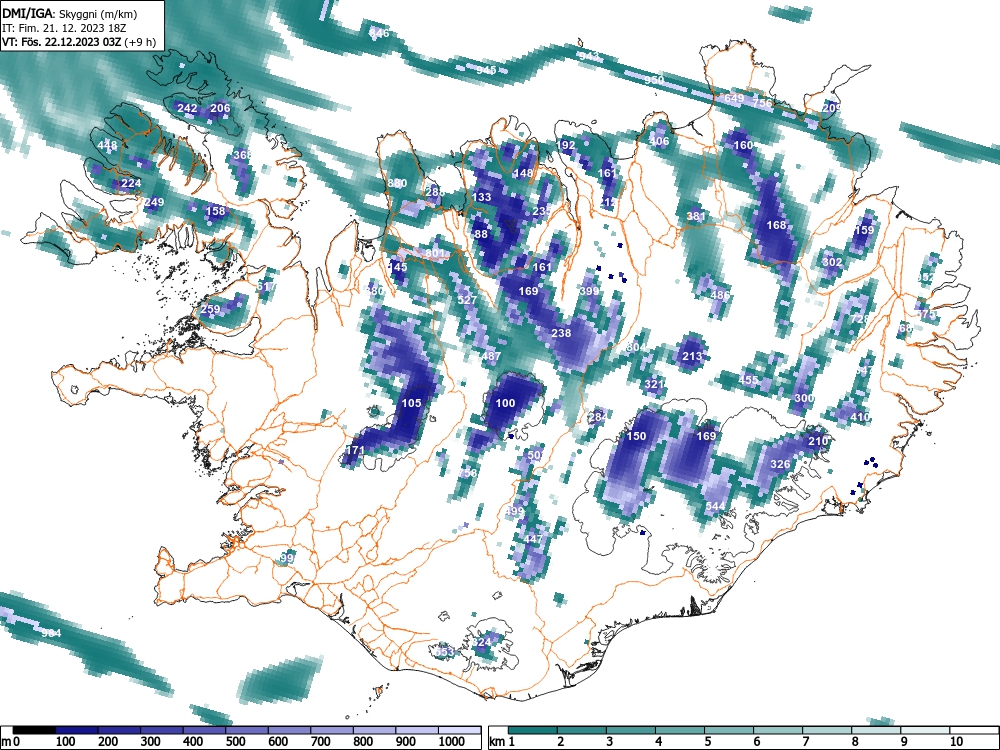Click the visibility value 381 on the map
Image resolution: width=1000 pixels, height=750 pixels.
coord(696,216)
